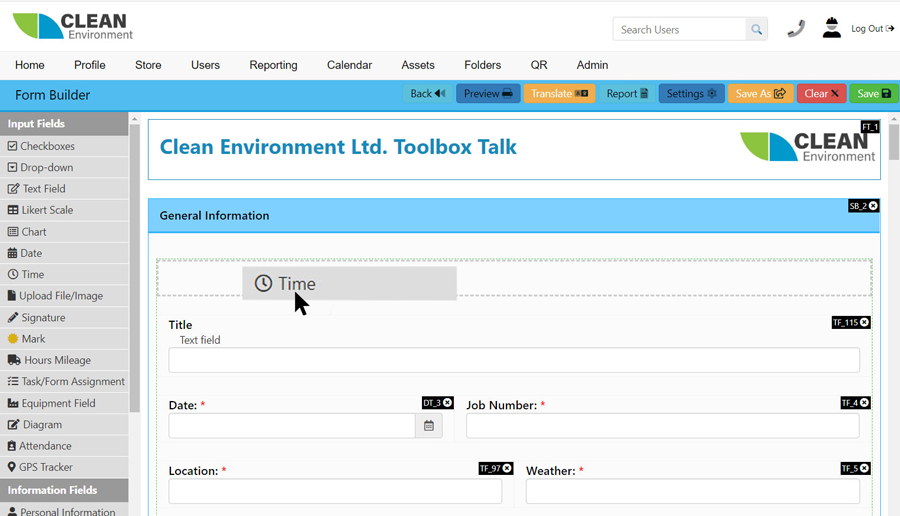Open the Admin menu
Image resolution: width=900 pixels, height=516 pixels.
592,65
